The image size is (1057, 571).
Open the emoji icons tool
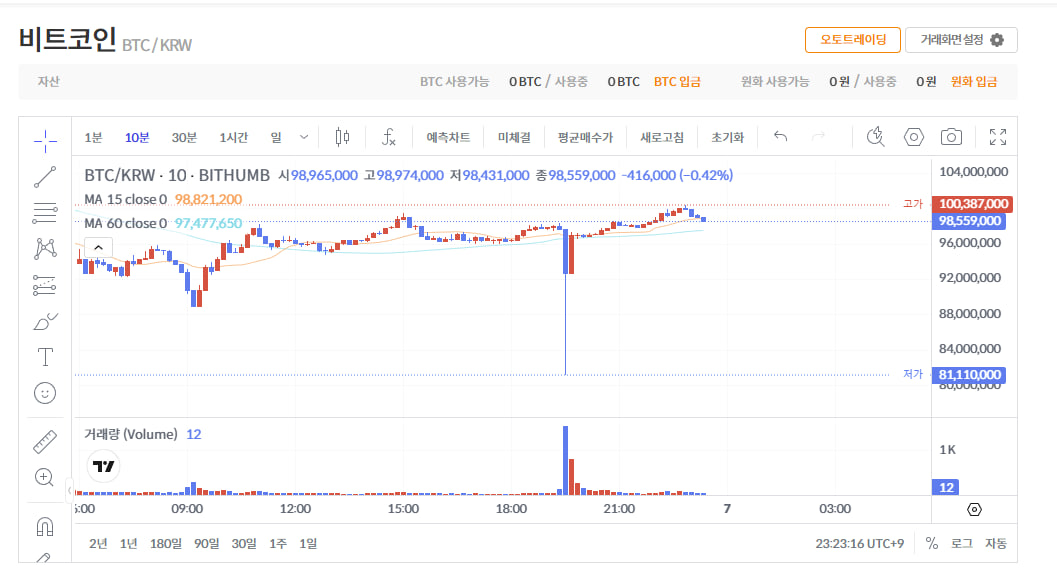[45, 393]
